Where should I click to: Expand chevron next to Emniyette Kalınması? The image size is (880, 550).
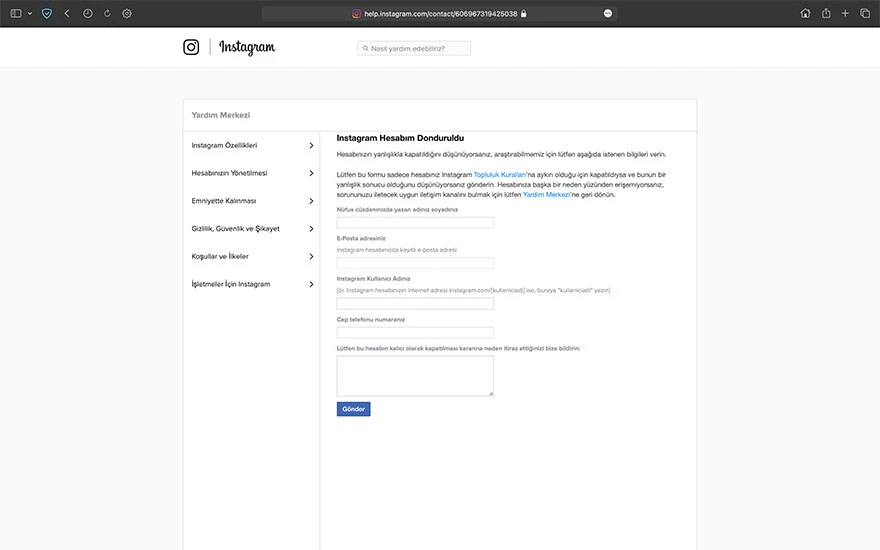pyautogui.click(x=311, y=201)
